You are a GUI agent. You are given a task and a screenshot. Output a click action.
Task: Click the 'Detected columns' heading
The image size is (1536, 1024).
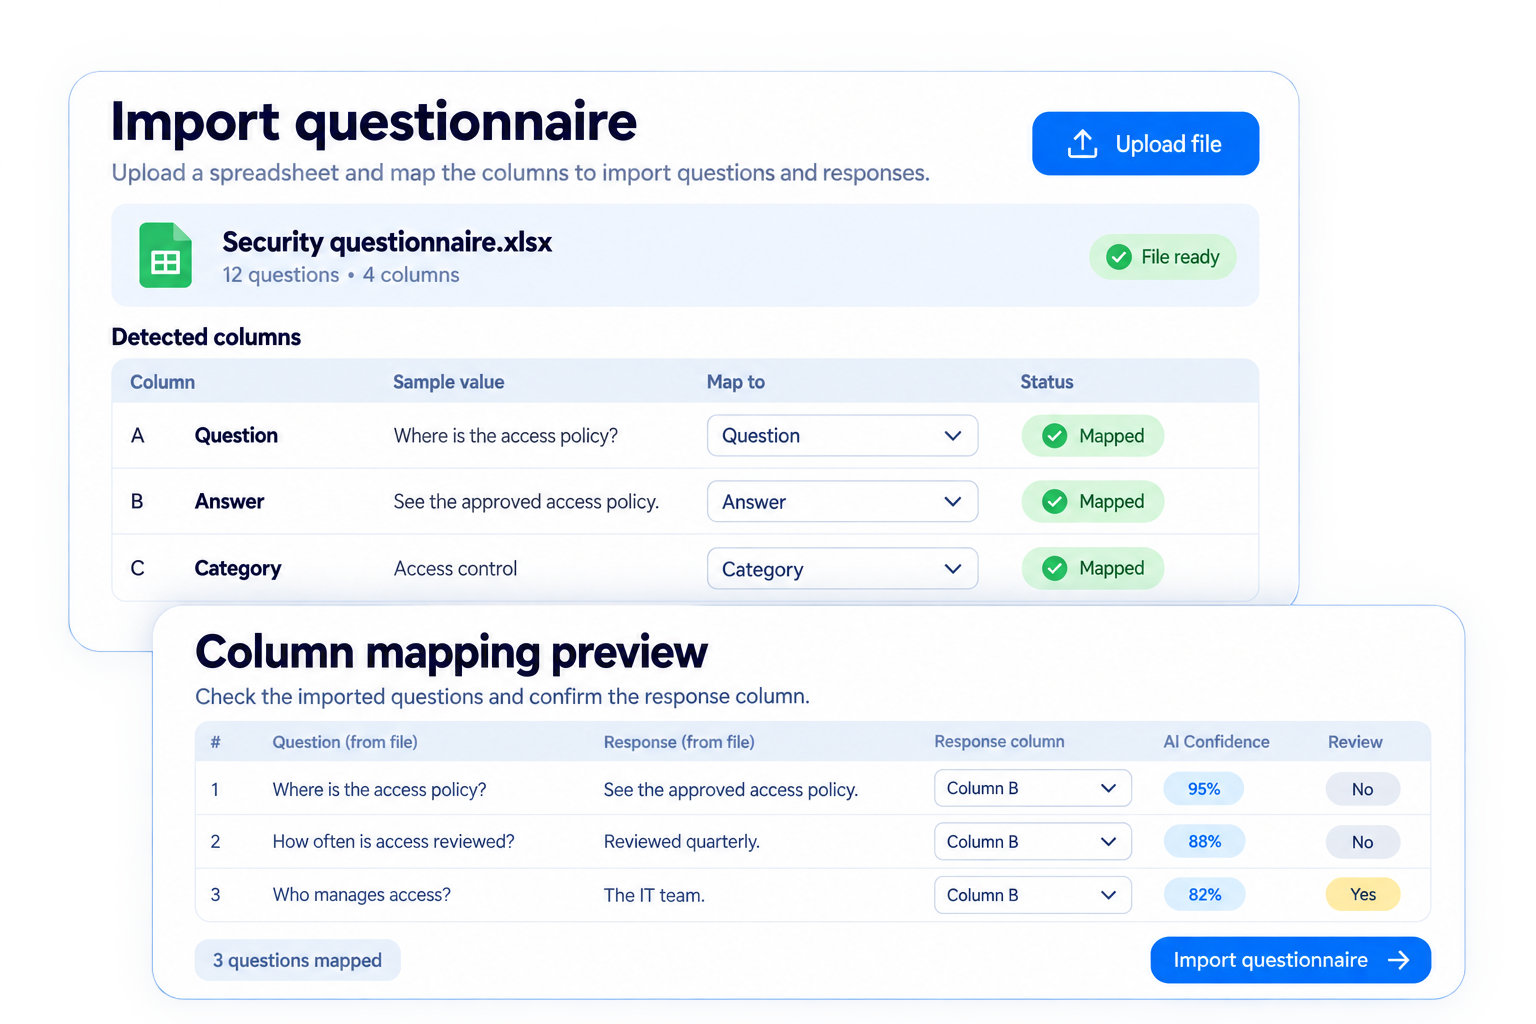206,337
